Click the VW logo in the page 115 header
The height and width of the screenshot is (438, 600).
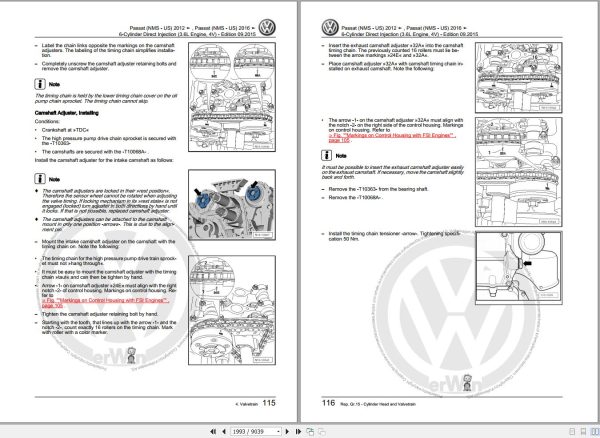pos(267,28)
